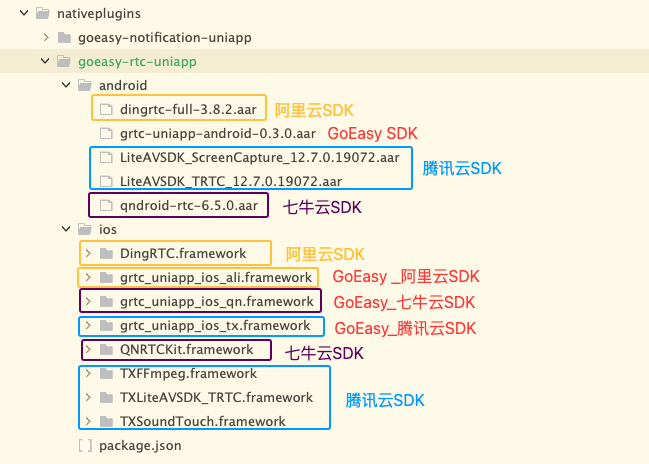Collapse the android folder chevron
The image size is (649, 464).
[x=66, y=85]
